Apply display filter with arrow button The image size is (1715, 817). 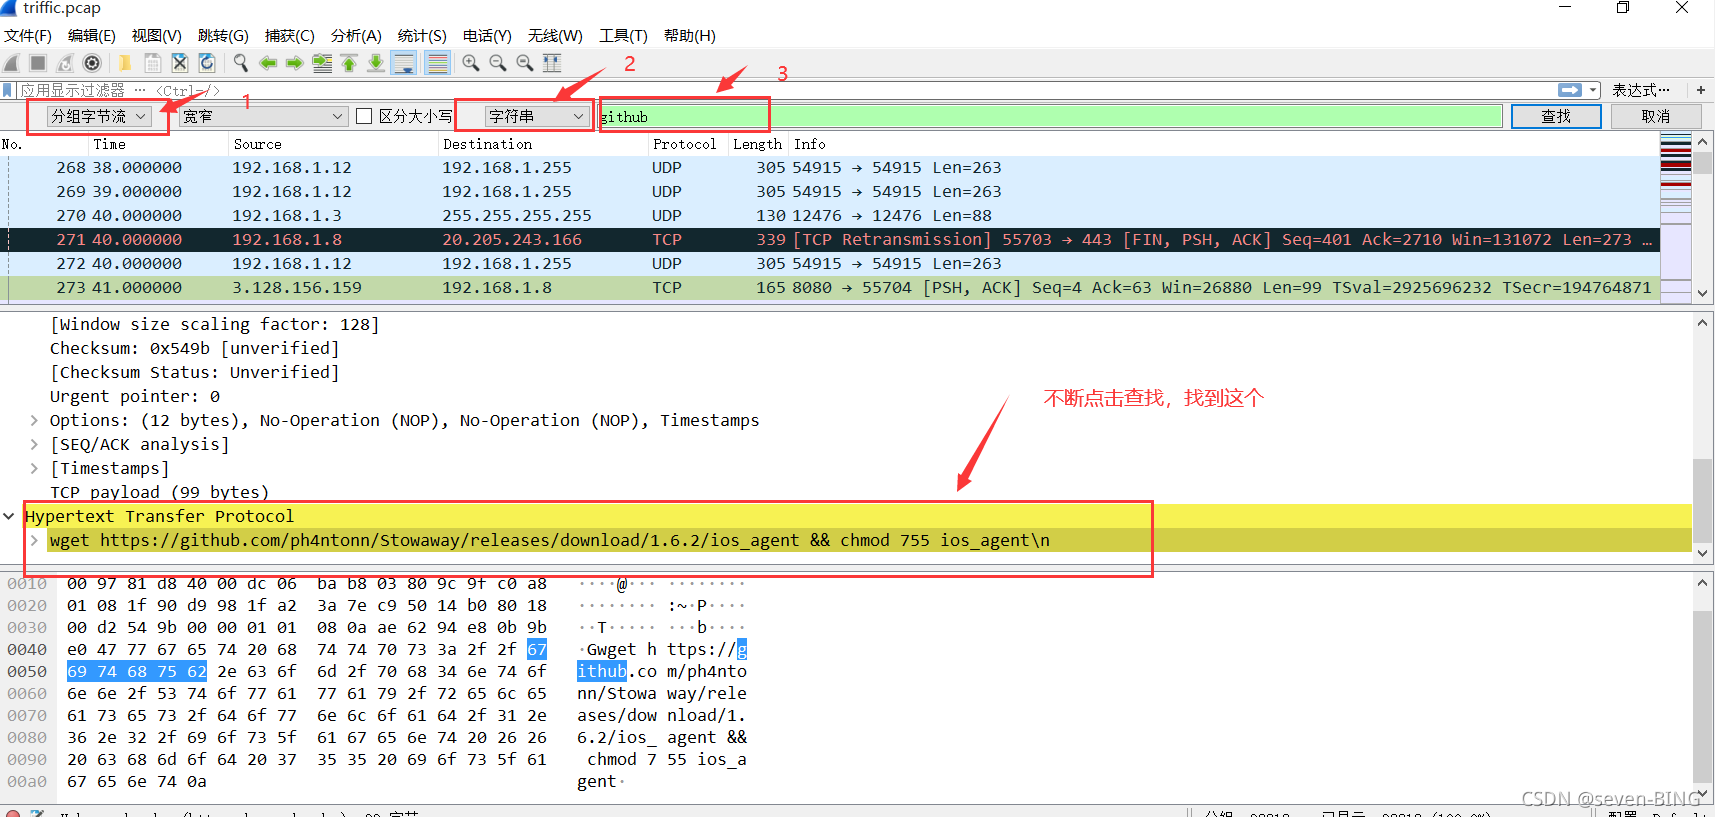1570,90
